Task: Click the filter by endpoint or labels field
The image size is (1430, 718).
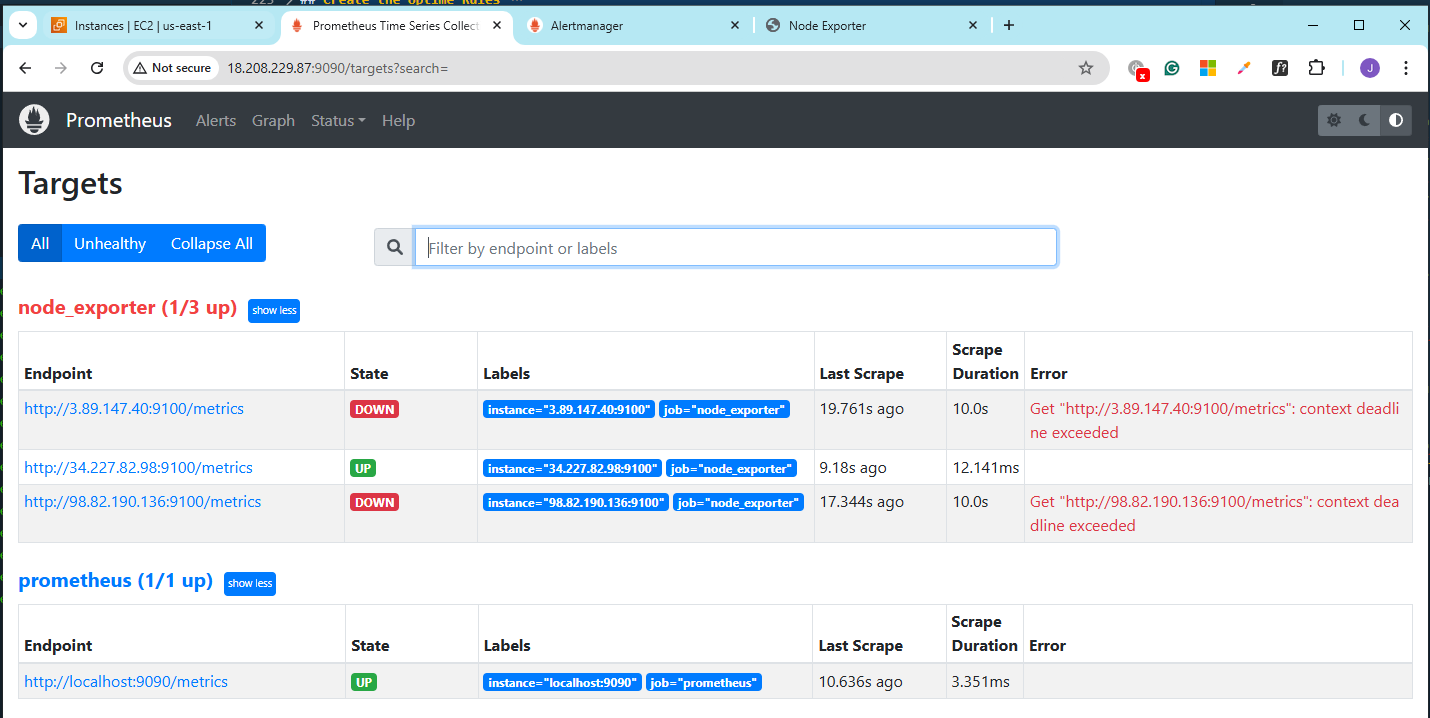Action: [736, 248]
